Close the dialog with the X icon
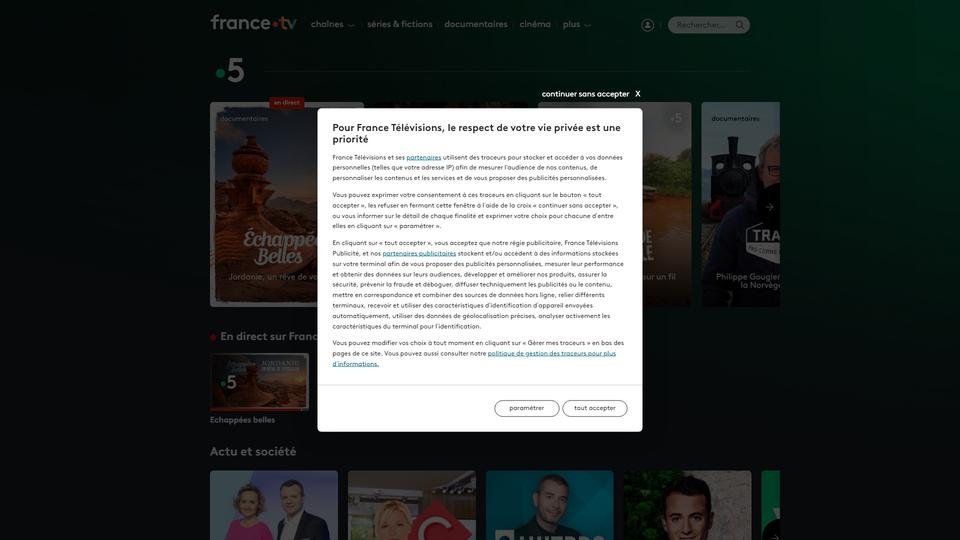960x540 pixels. (x=637, y=94)
